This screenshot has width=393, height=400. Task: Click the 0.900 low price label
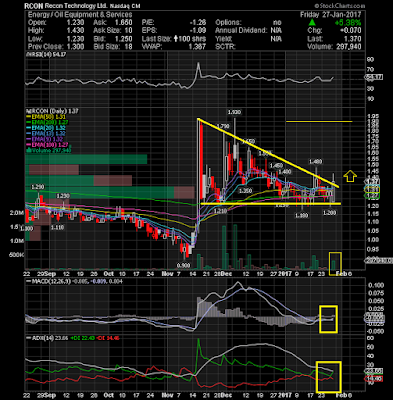tap(184, 265)
